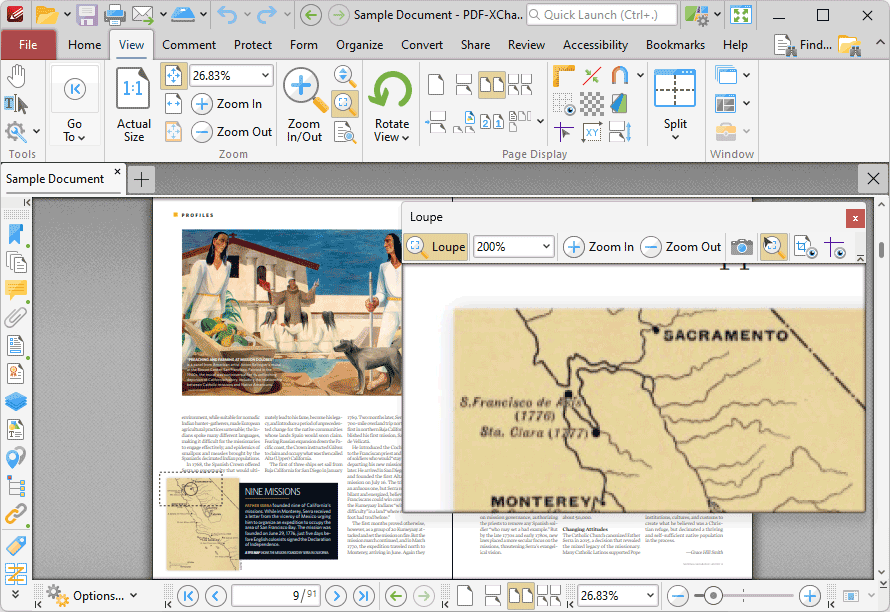Image resolution: width=890 pixels, height=612 pixels.
Task: Open Bookmarks pane from sidebar
Action: pyautogui.click(x=16, y=234)
